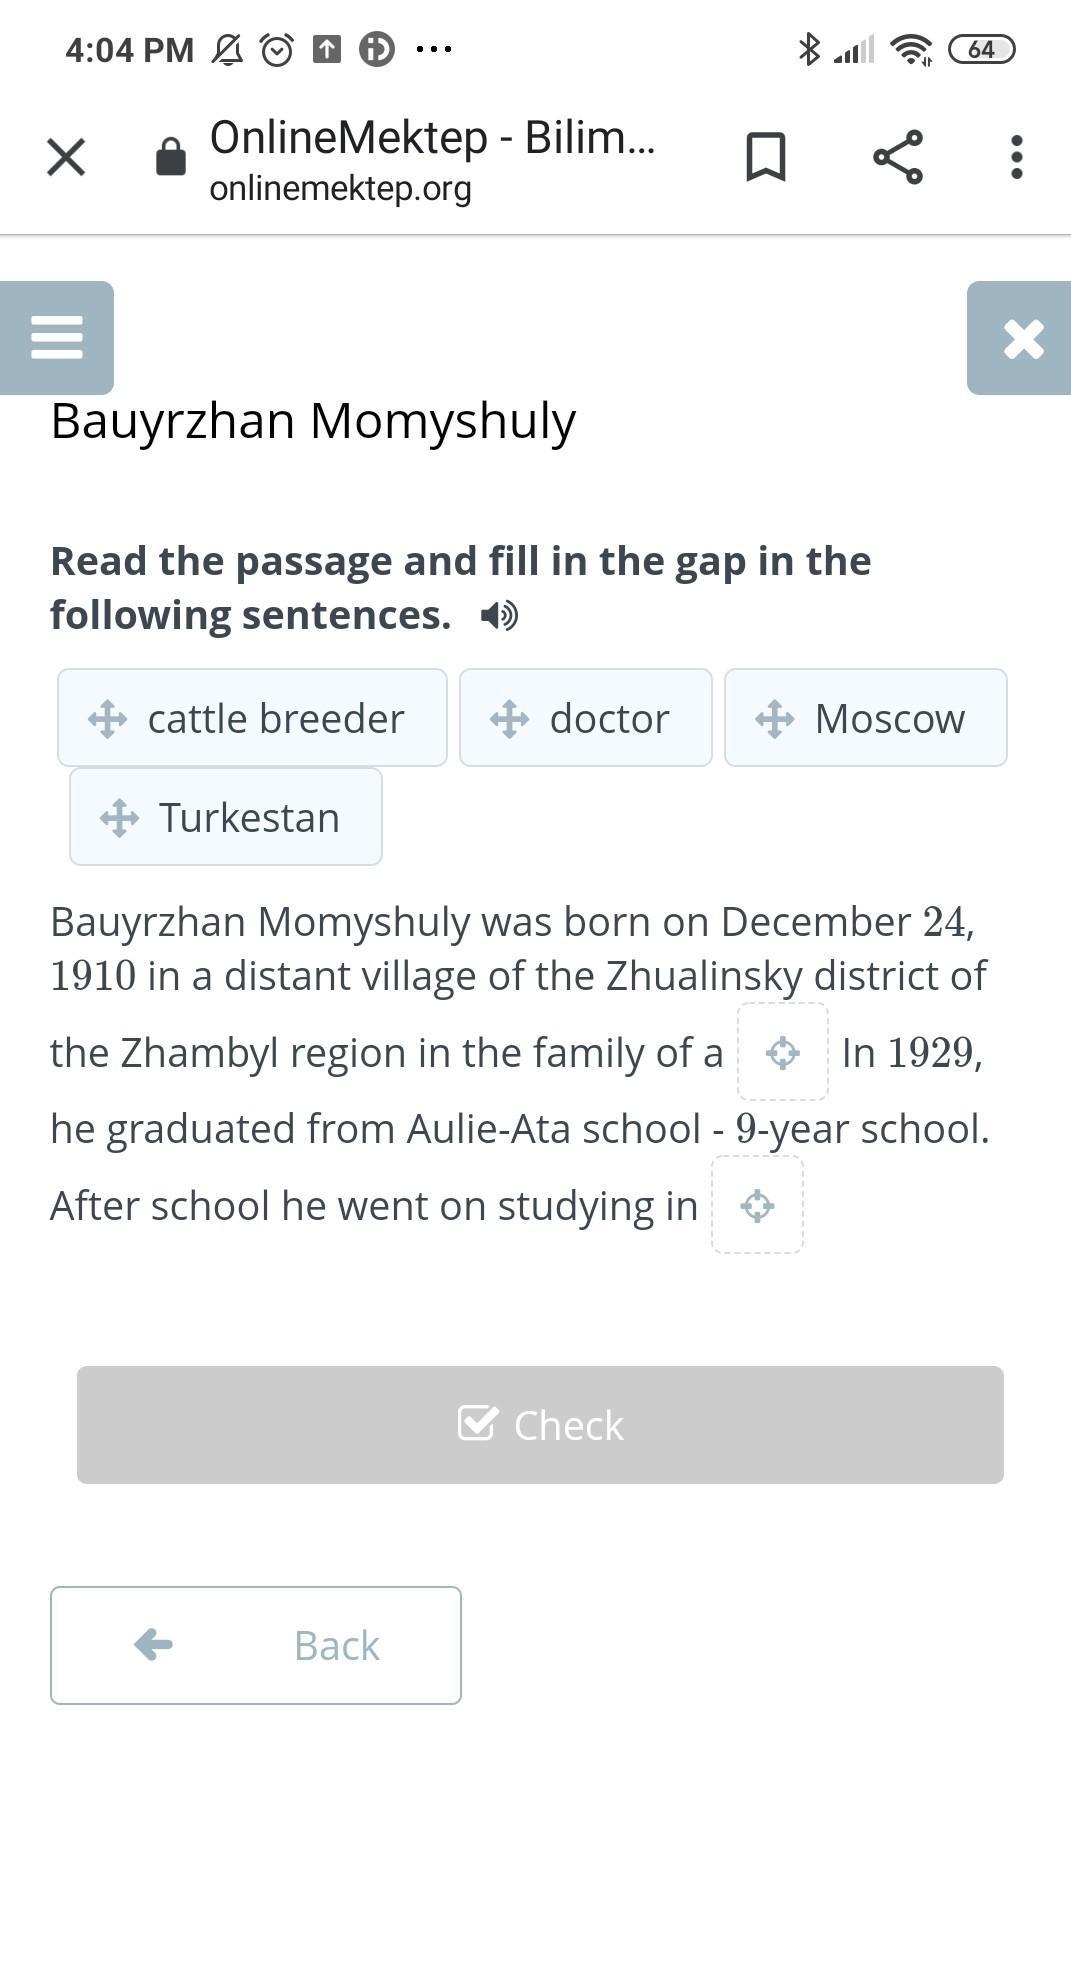
Task: Play the audio speaker icon
Action: pos(499,615)
